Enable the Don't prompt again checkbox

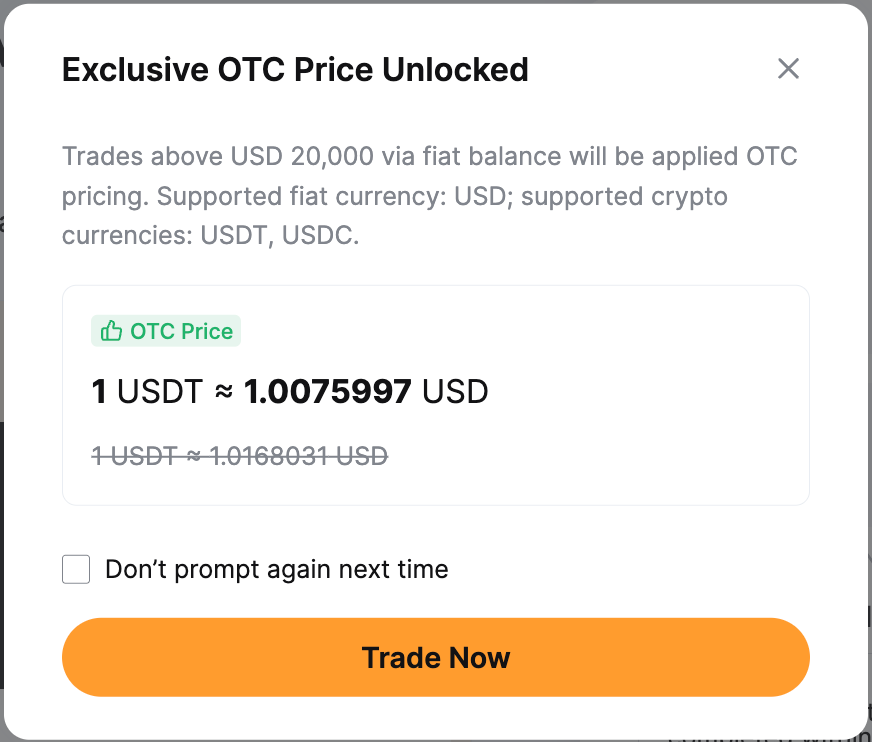(x=76, y=570)
